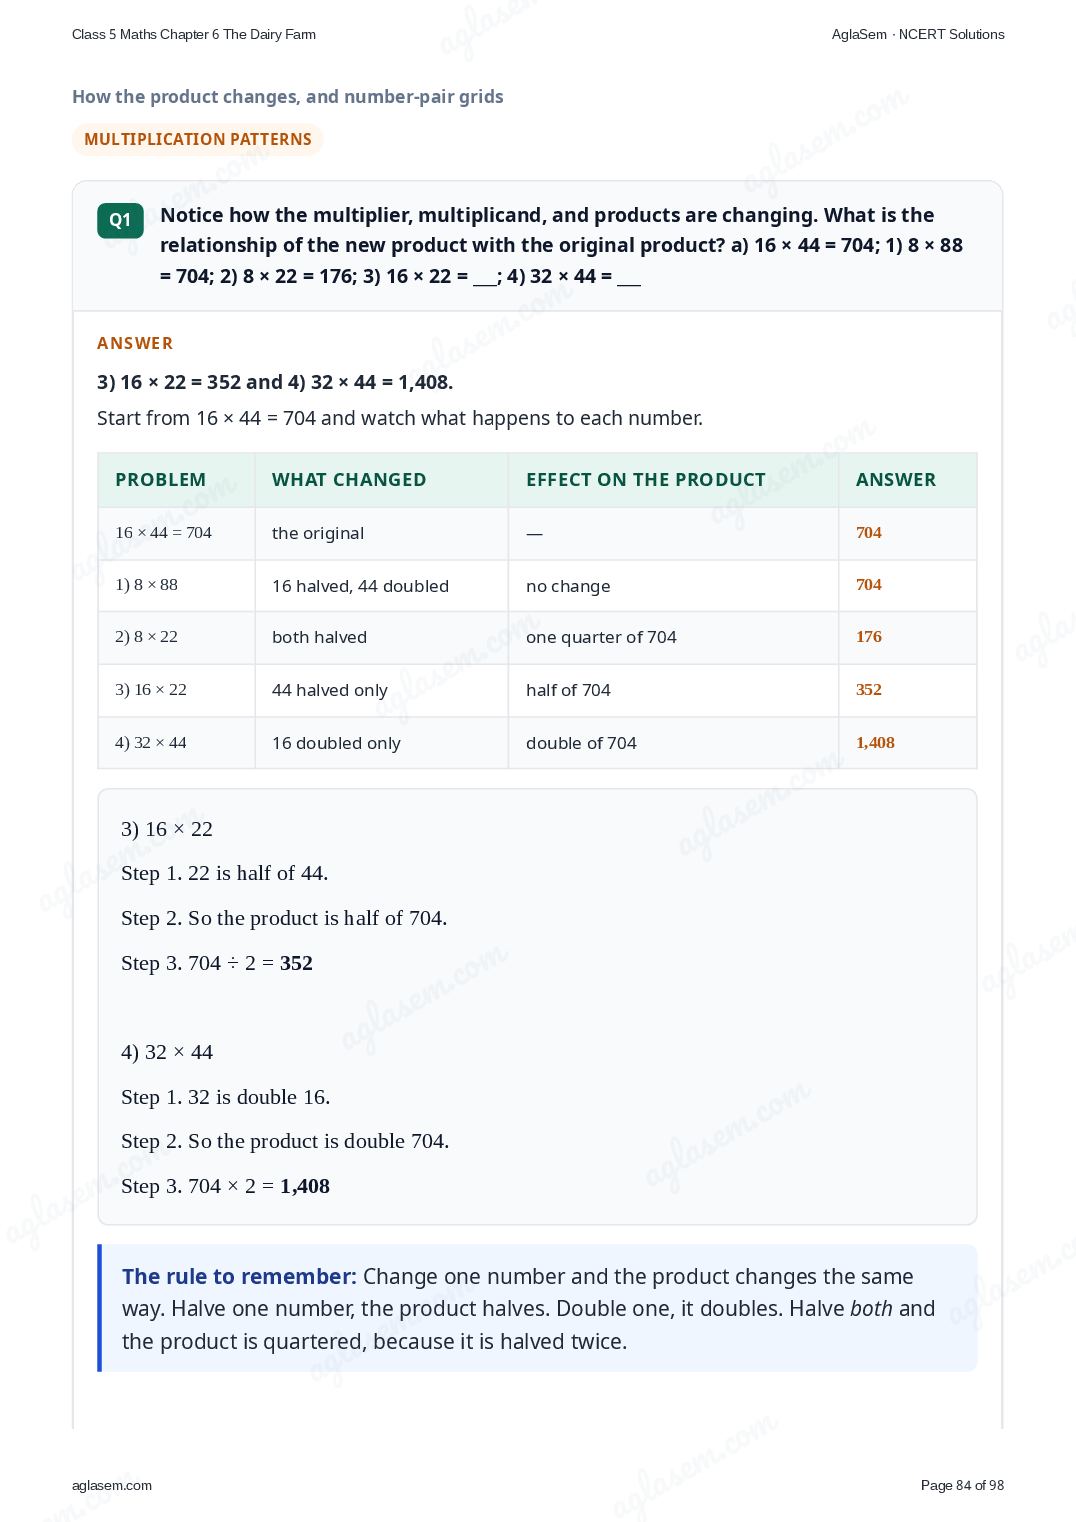This screenshot has height=1522, width=1076.
Task: Click the 'Page 84 of 98' indicator
Action: click(962, 1485)
